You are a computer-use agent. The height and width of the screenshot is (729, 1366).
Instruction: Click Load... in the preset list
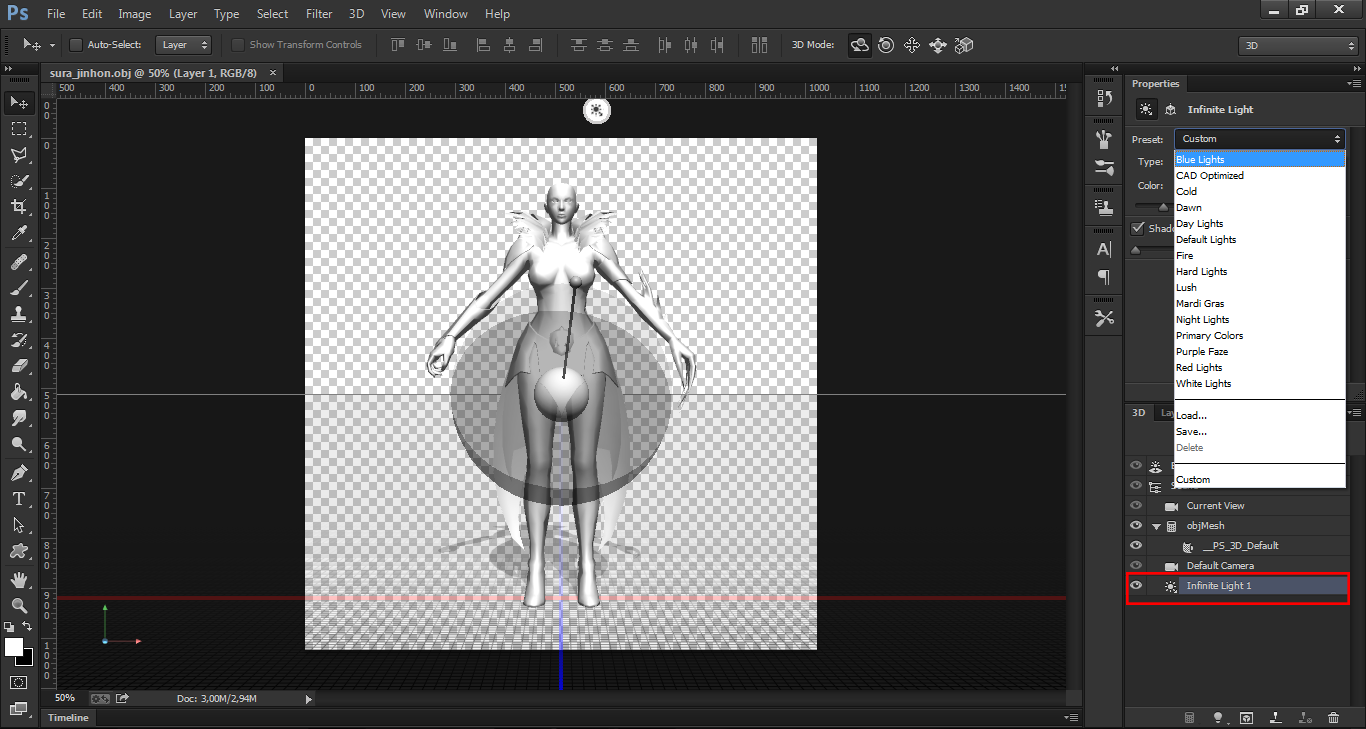[x=1260, y=416]
